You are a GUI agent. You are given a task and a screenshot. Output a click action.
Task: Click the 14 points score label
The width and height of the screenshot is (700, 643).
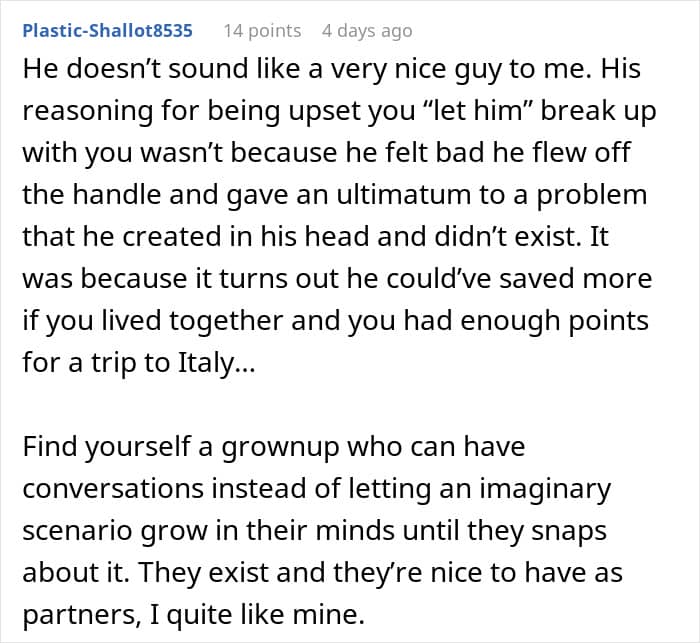tap(262, 31)
